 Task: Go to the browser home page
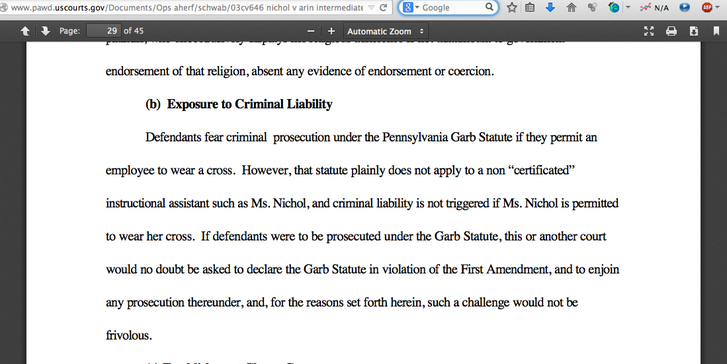571,7
